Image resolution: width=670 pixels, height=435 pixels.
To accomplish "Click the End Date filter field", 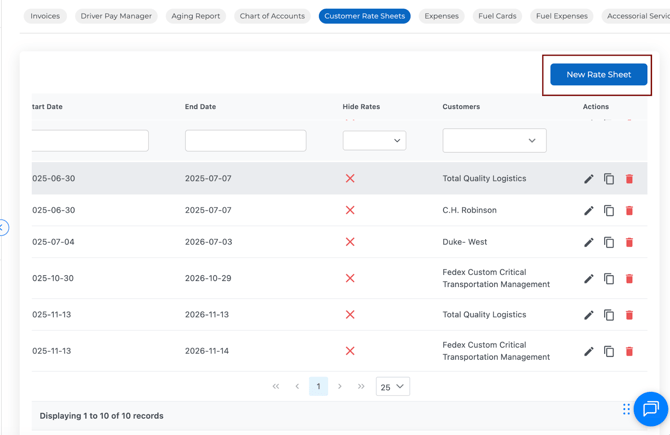I will (245, 141).
